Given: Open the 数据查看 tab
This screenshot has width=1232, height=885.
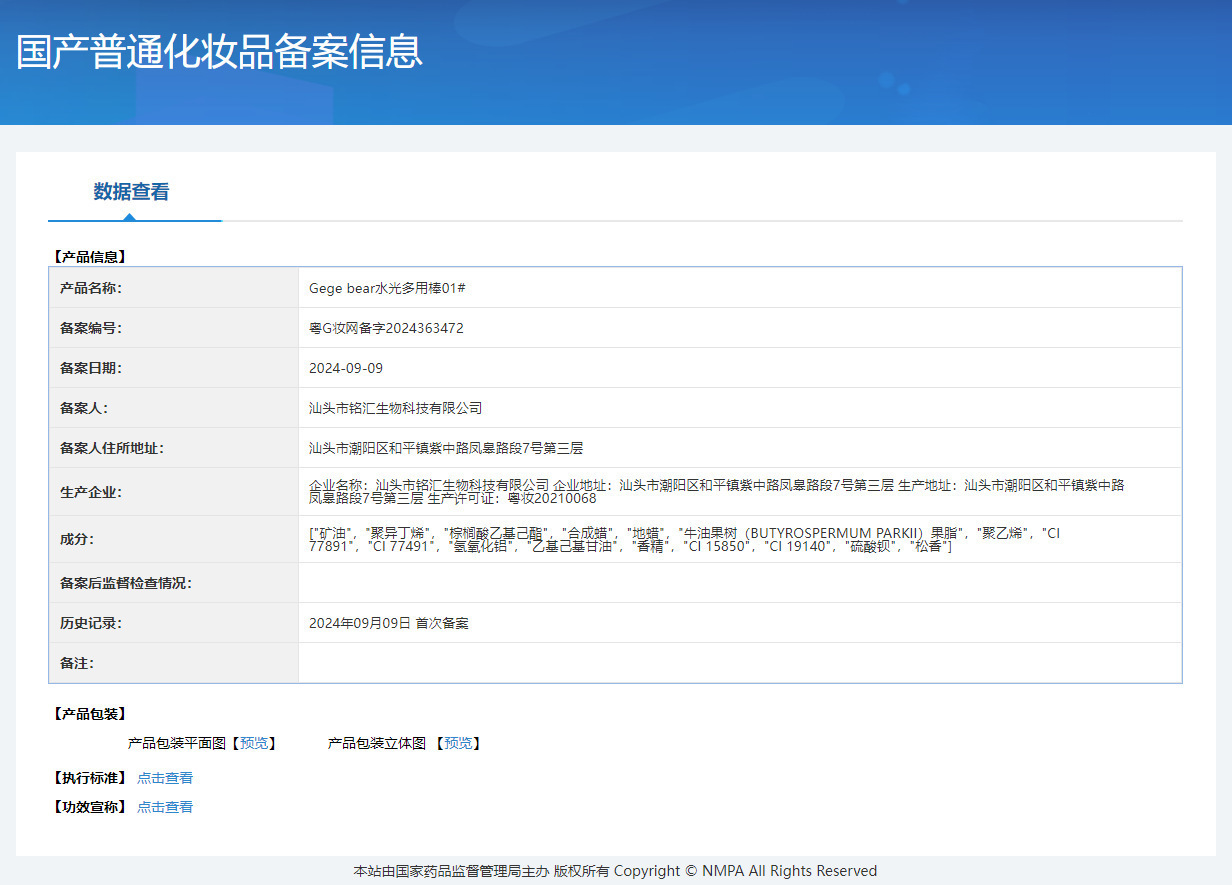Looking at the screenshot, I should pos(131,192).
